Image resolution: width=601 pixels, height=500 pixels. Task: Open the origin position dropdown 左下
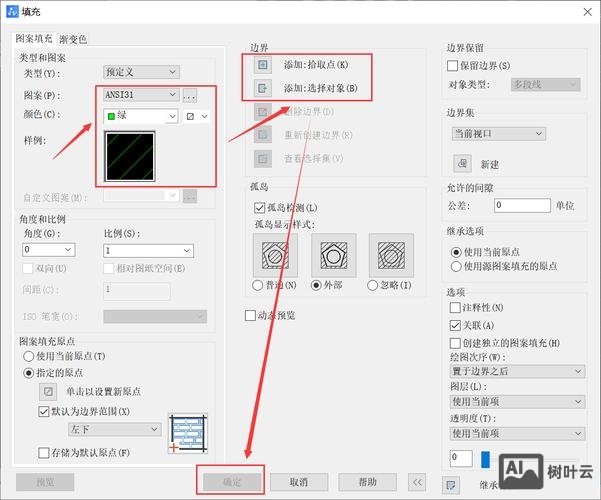pyautogui.click(x=115, y=429)
